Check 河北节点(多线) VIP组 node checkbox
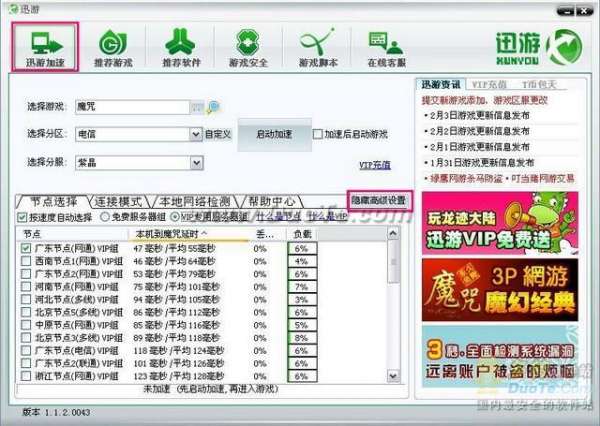The height and width of the screenshot is (426, 600). click(26, 300)
